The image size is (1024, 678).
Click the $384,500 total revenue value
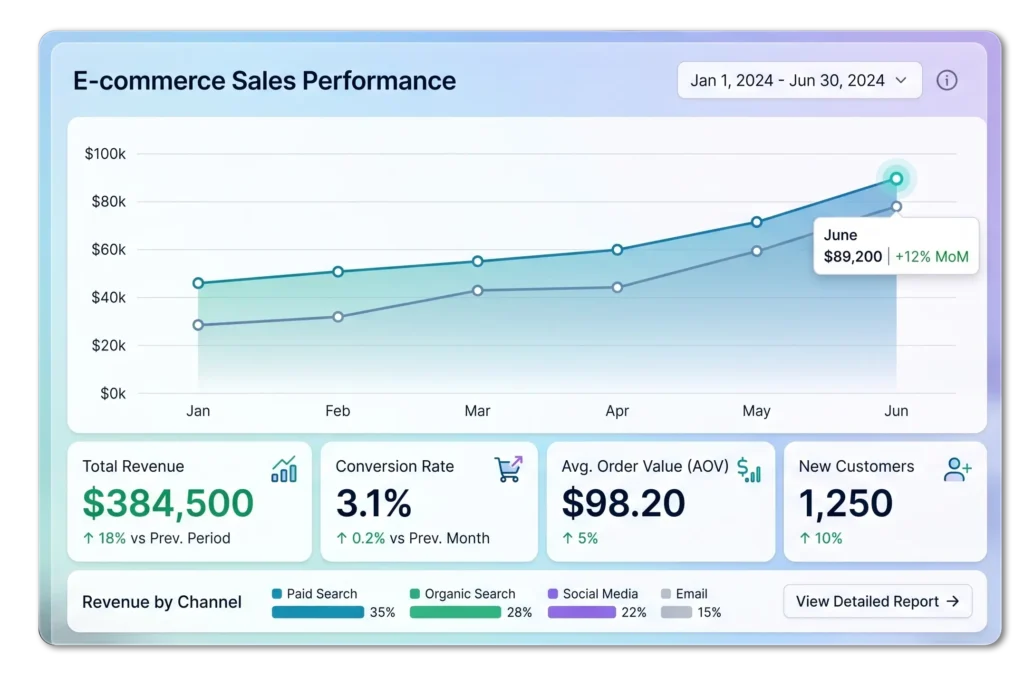click(168, 503)
